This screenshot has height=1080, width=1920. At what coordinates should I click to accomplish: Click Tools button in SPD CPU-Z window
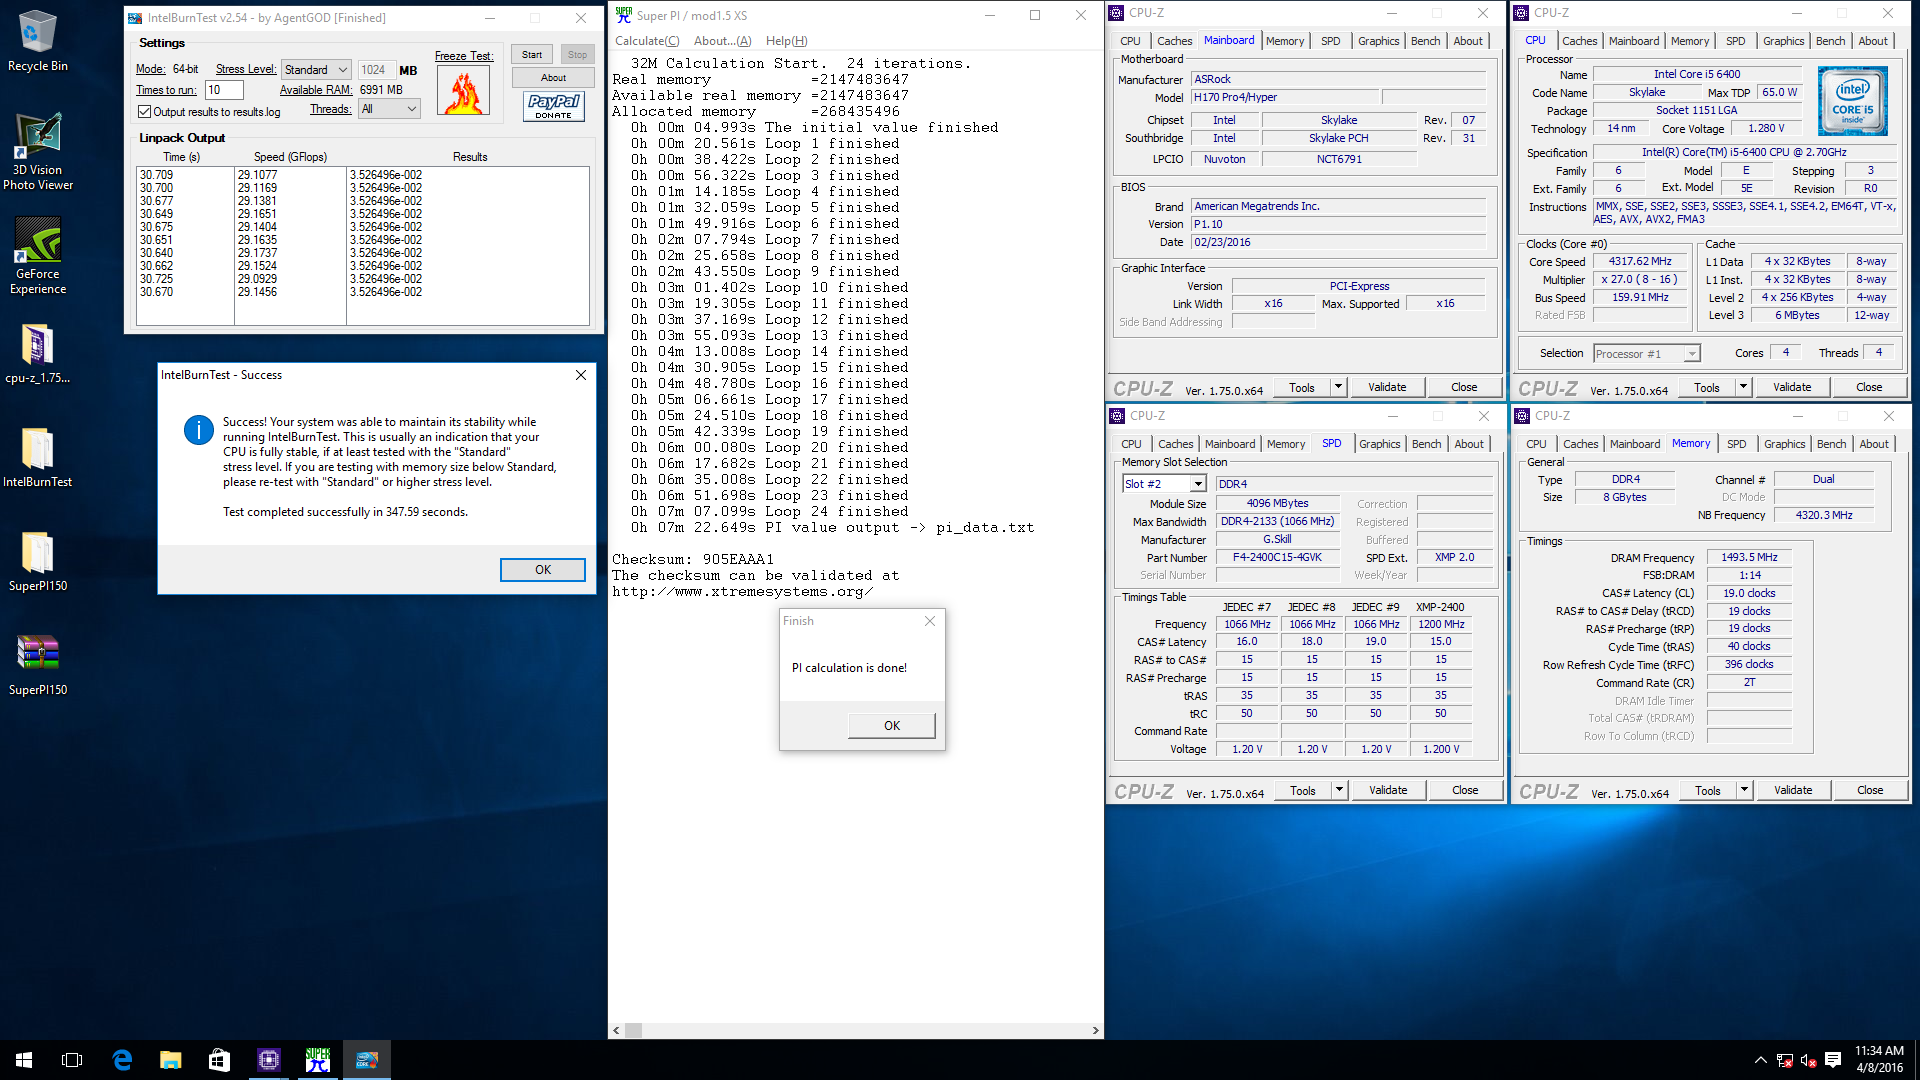point(1302,790)
